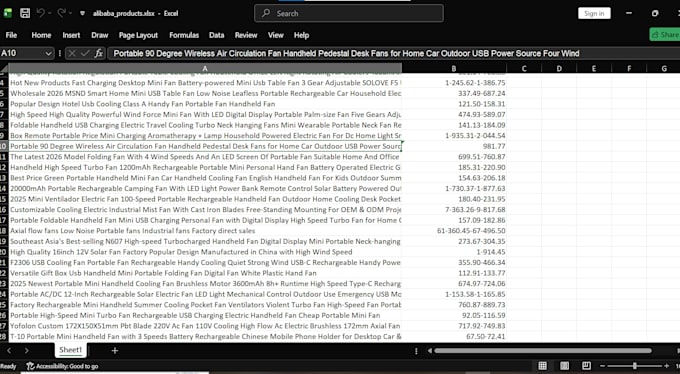This screenshot has width=680, height=374.
Task: Select cell with price 61-360.45-67-496.50
Action: (x=454, y=231)
